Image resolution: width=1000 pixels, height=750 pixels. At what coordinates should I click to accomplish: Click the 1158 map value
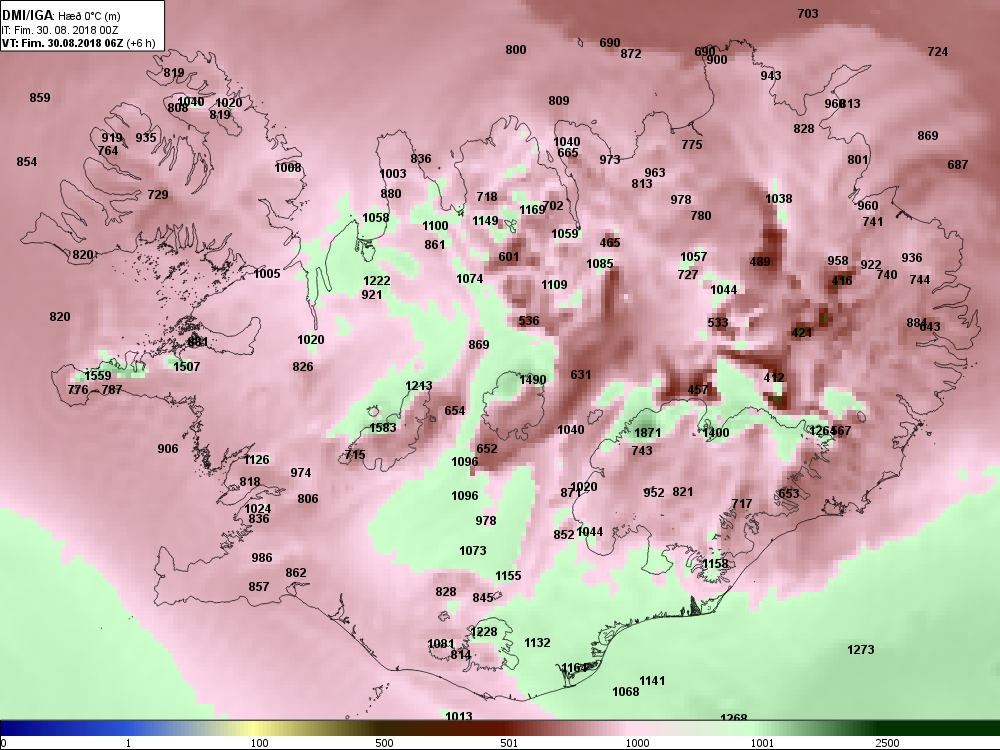716,564
